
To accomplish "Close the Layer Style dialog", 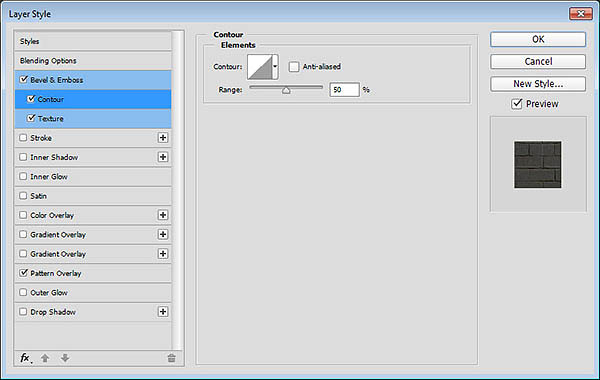I will [580, 14].
